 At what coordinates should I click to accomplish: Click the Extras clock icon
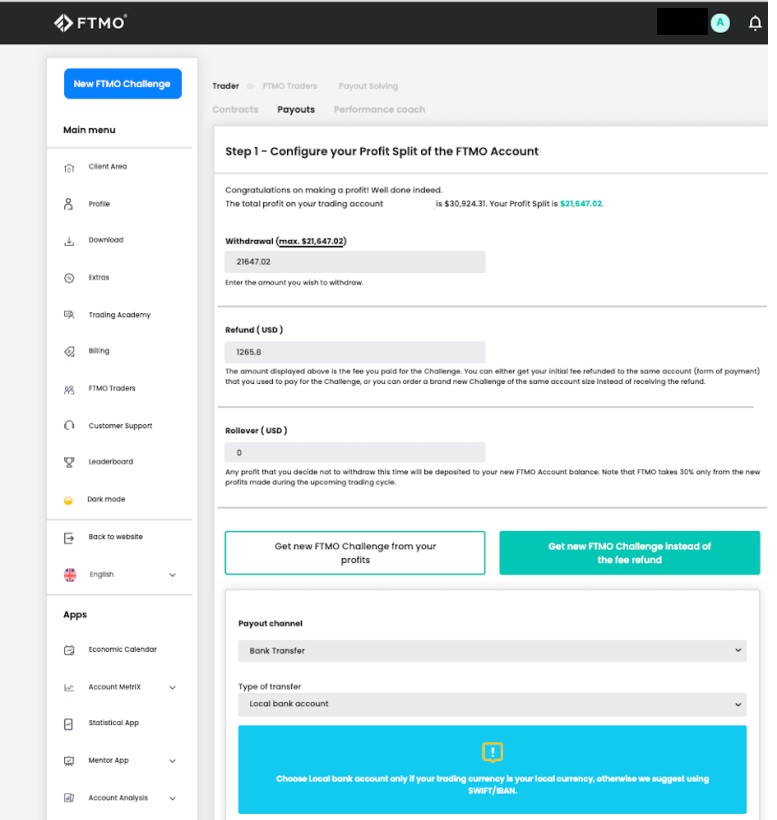[69, 278]
